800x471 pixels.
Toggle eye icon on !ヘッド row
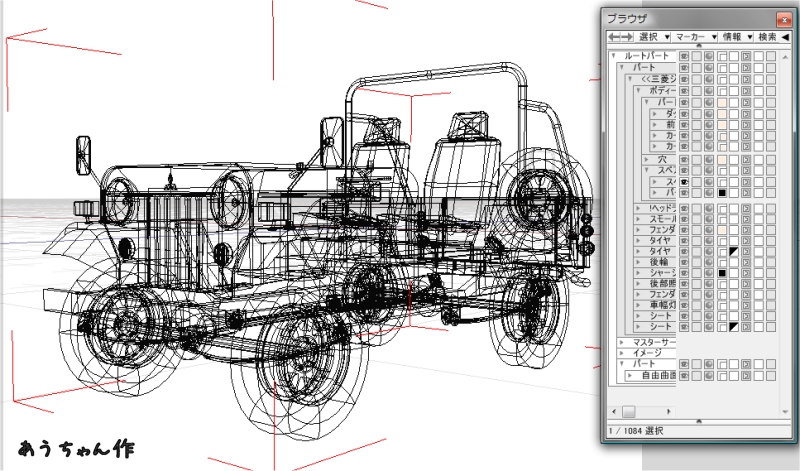[x=684, y=209]
